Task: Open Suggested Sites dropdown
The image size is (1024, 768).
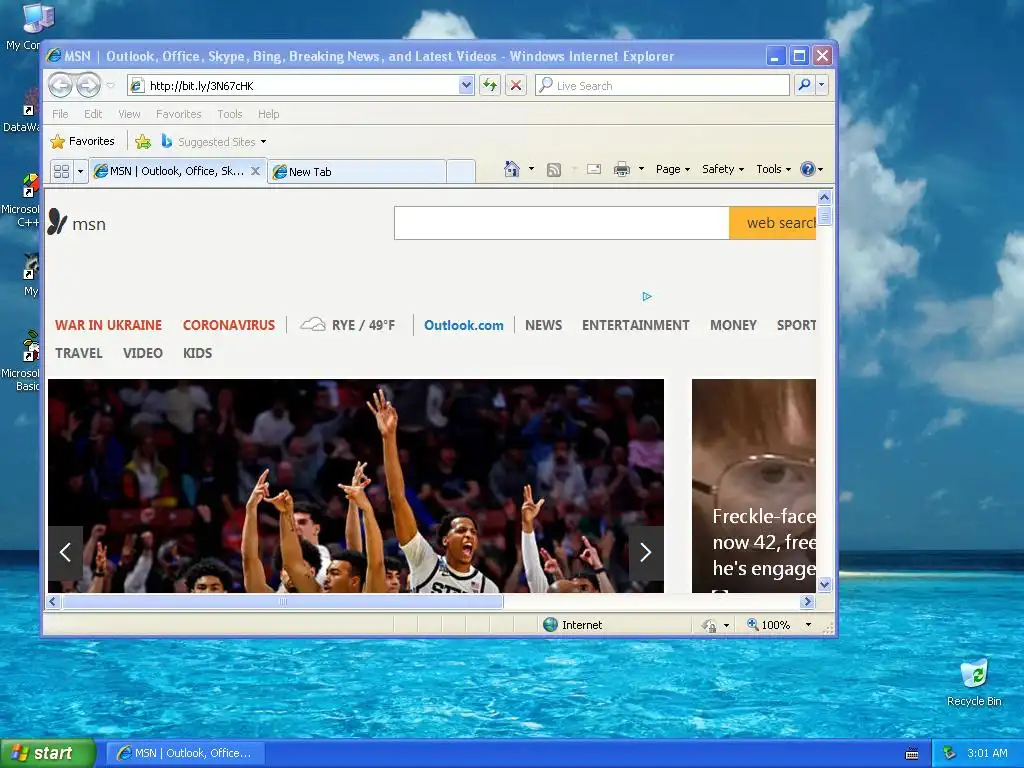Action: 214,141
